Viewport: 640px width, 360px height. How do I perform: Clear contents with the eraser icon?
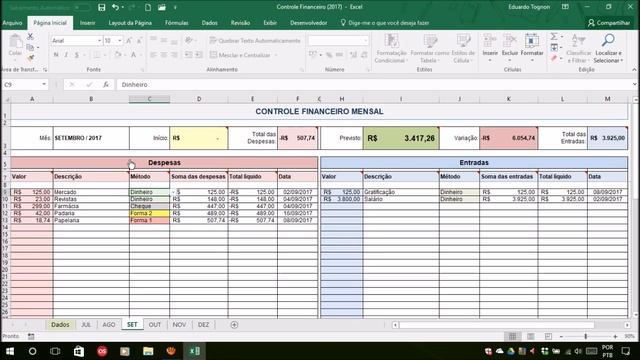[554, 59]
